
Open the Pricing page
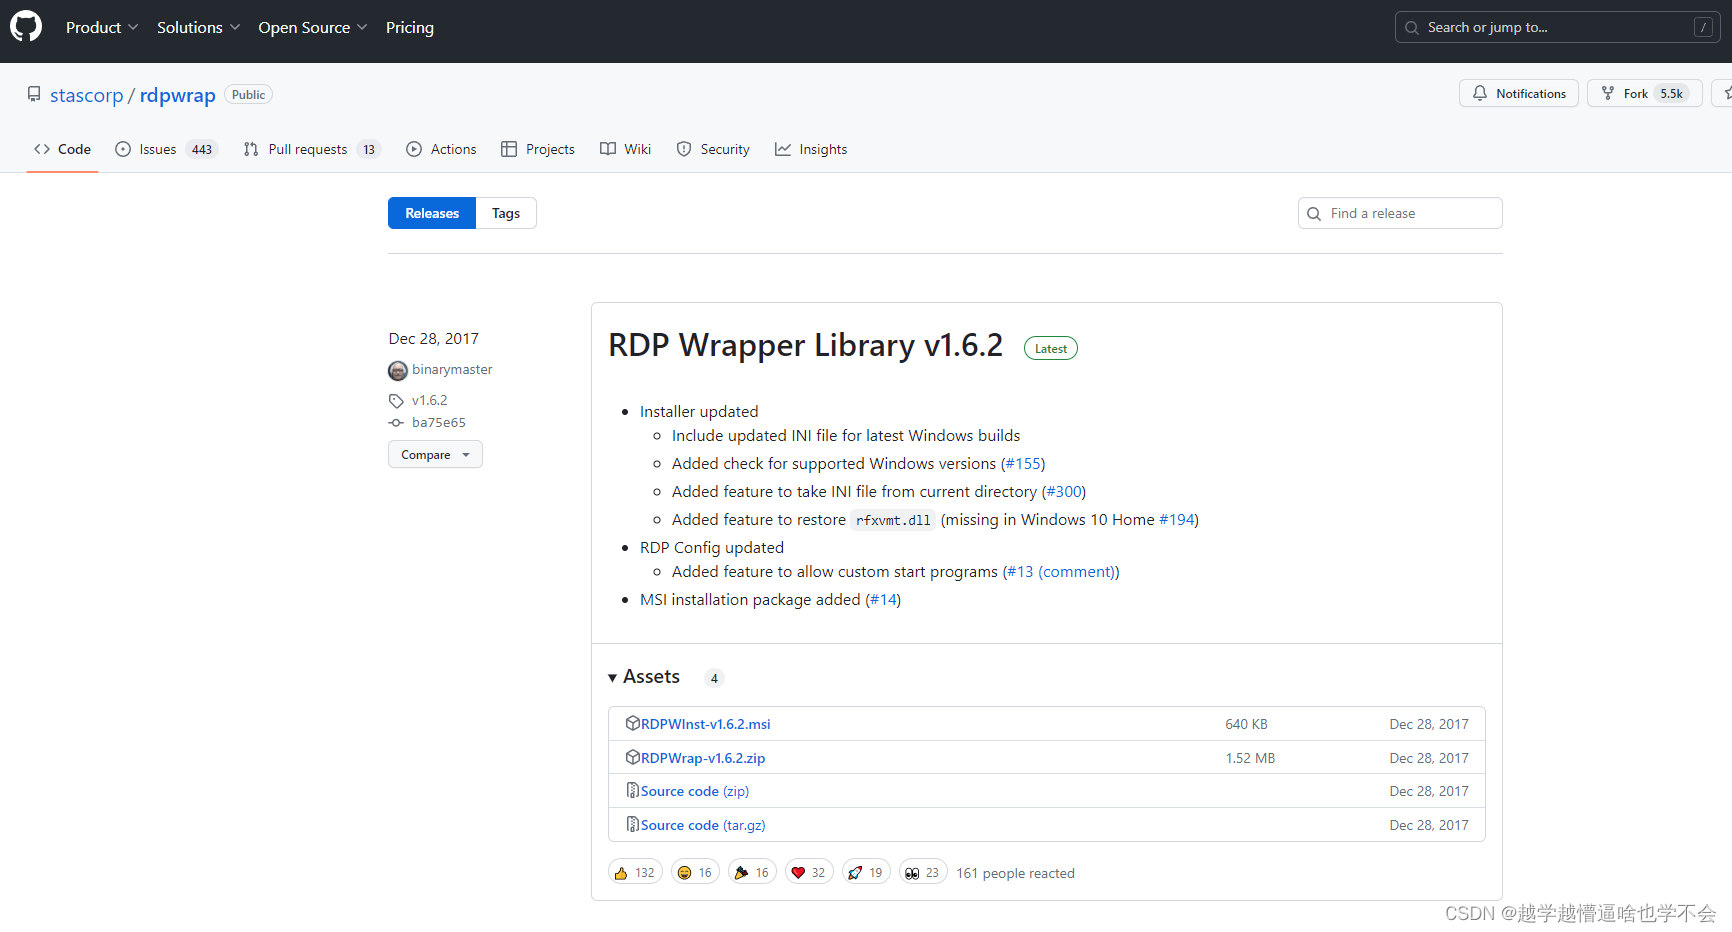(410, 28)
